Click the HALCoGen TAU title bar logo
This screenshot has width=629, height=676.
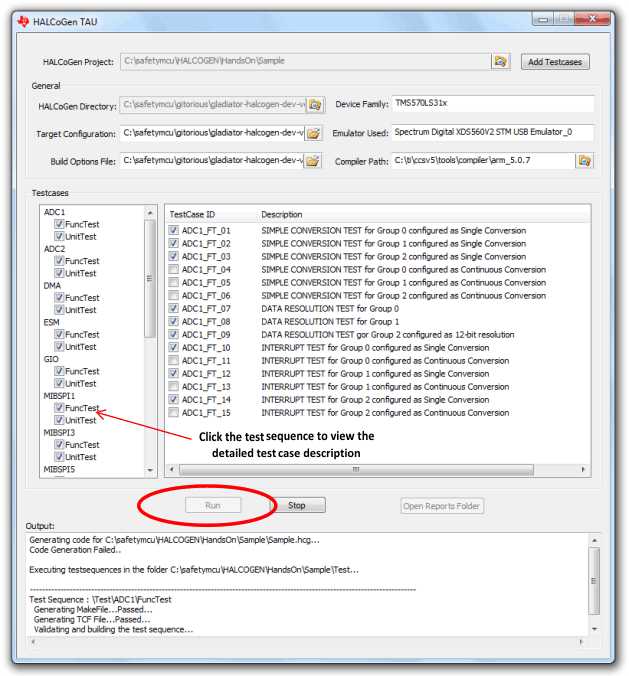click(x=24, y=21)
